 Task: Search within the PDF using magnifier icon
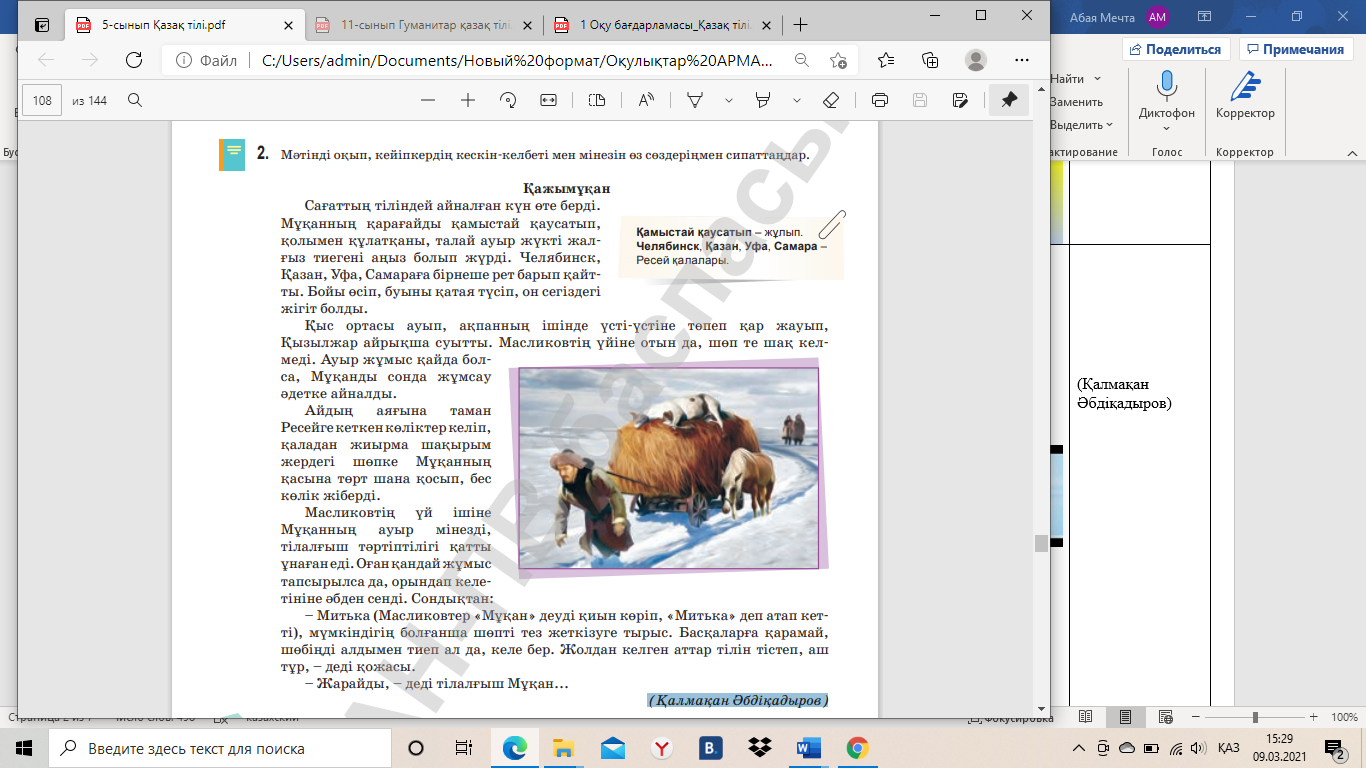(x=135, y=100)
